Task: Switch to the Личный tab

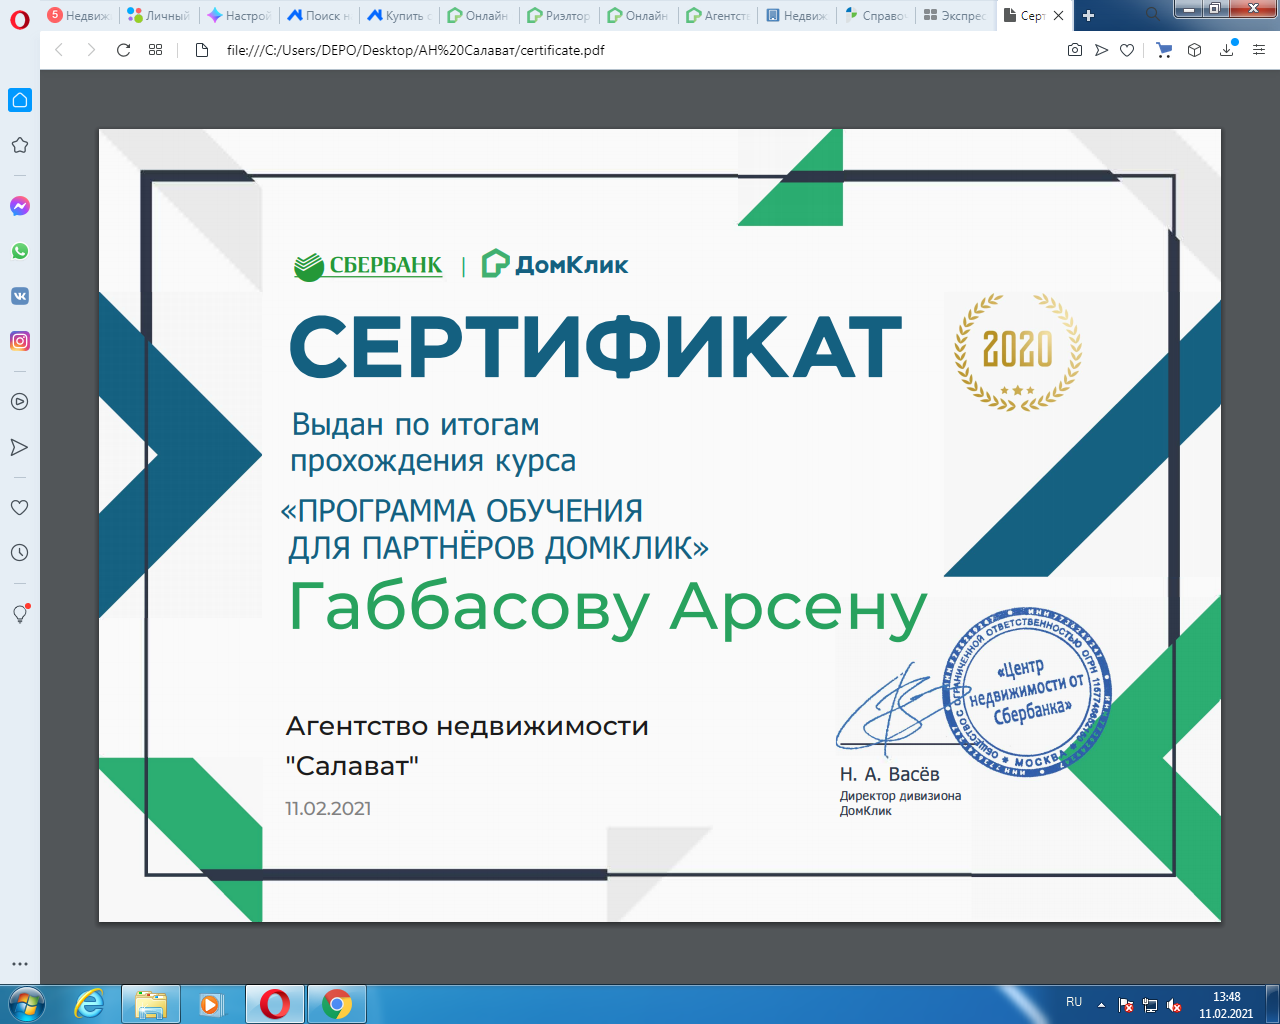Action: click(x=158, y=15)
